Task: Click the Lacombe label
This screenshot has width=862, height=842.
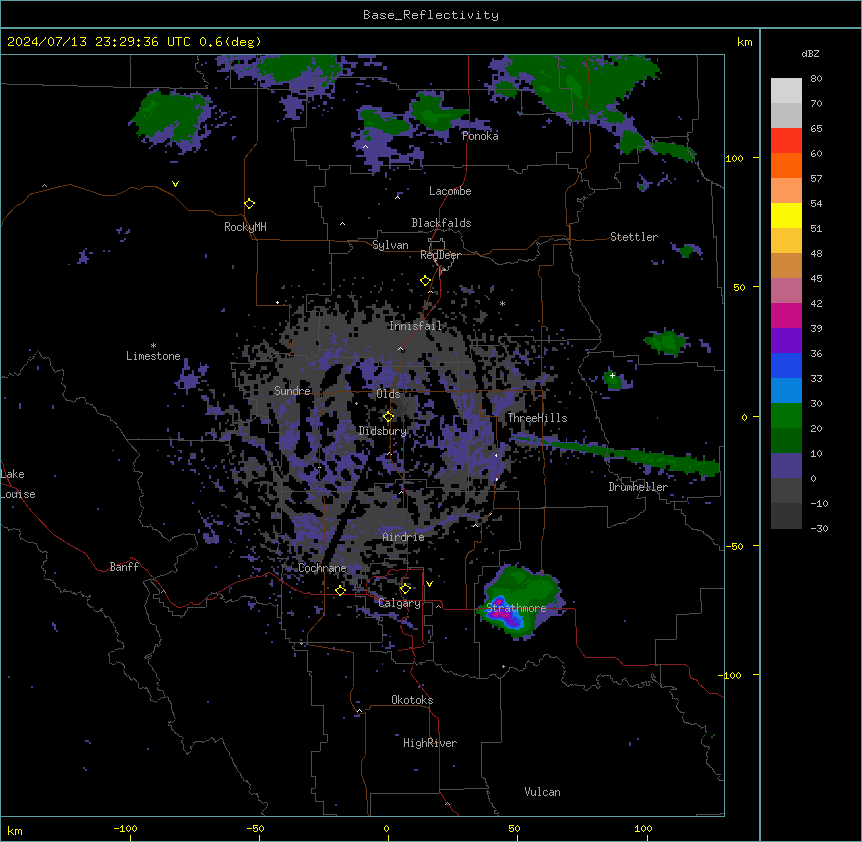Action: point(450,191)
